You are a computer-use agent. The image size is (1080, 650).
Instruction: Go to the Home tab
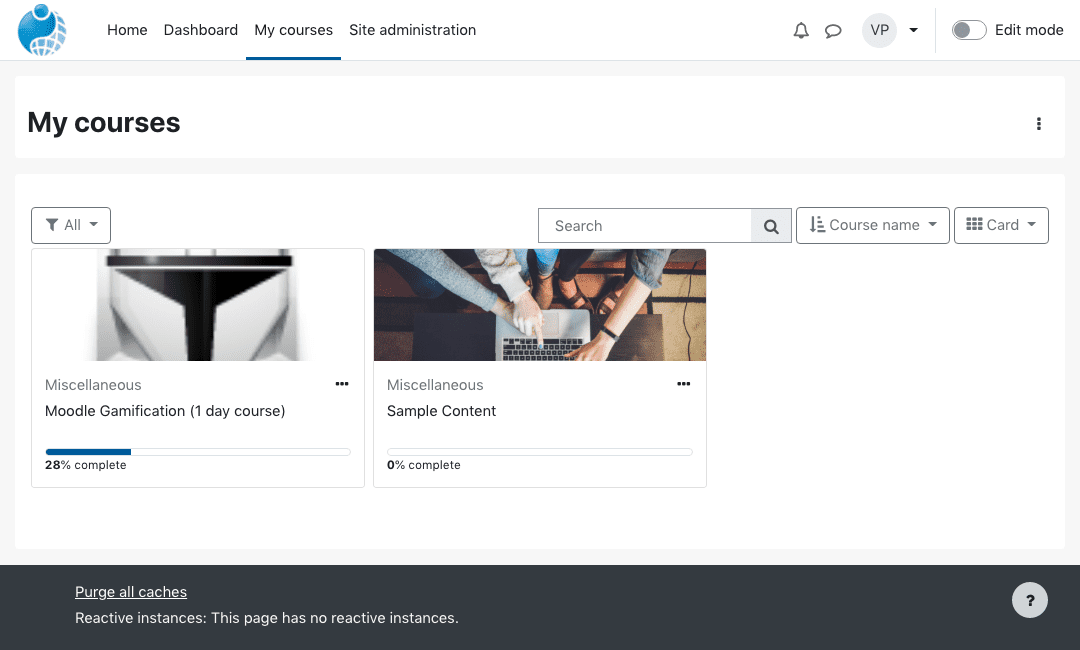pos(127,30)
